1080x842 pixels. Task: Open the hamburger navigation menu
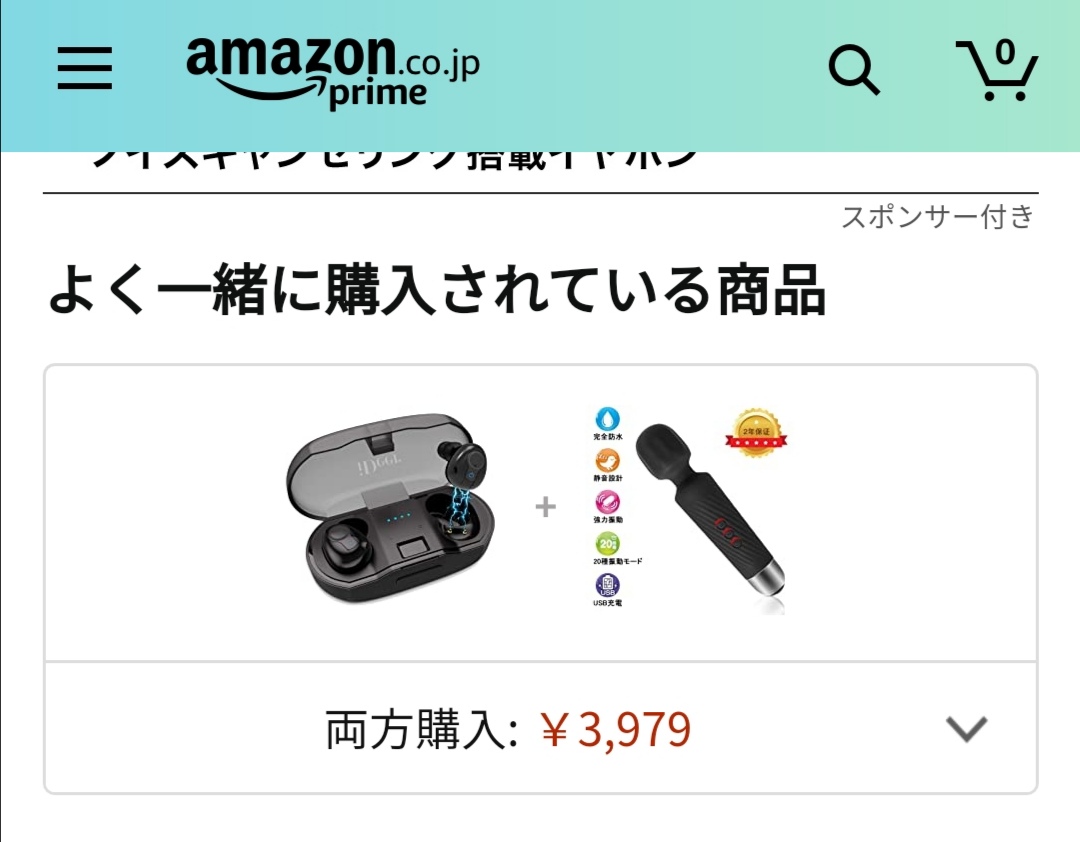(x=85, y=68)
